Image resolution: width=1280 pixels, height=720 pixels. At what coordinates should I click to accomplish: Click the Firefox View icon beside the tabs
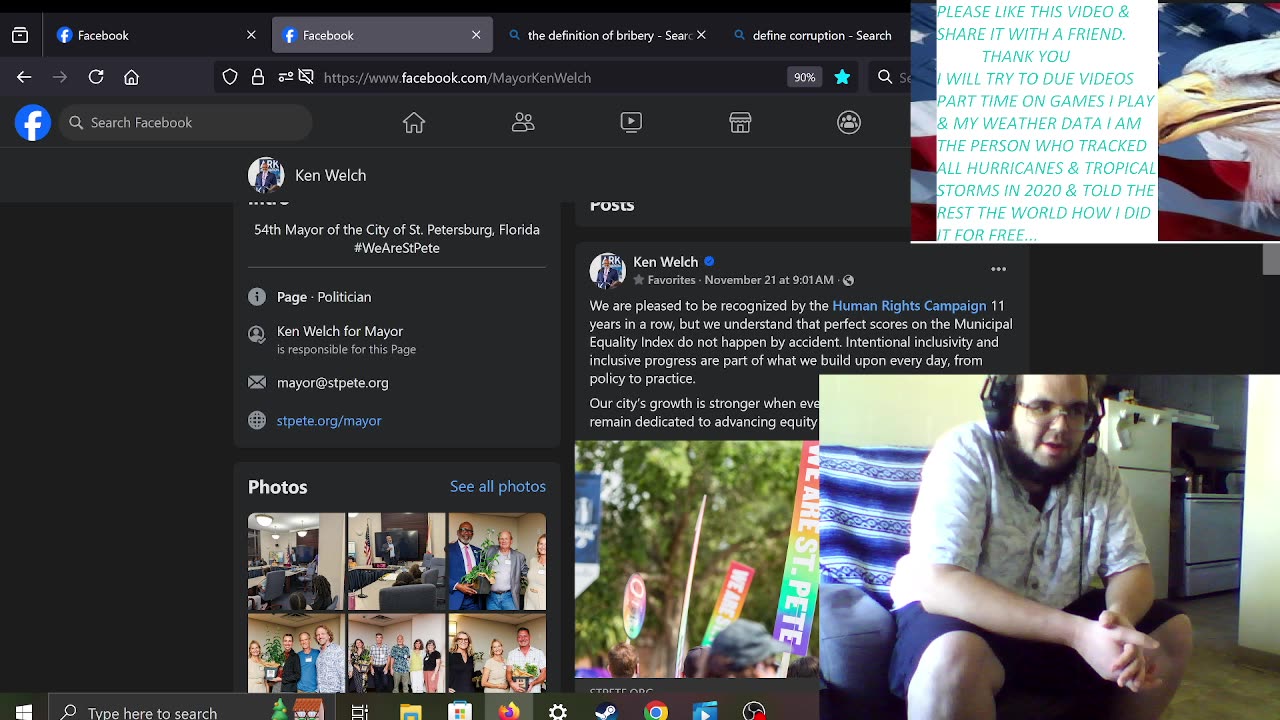pyautogui.click(x=20, y=35)
